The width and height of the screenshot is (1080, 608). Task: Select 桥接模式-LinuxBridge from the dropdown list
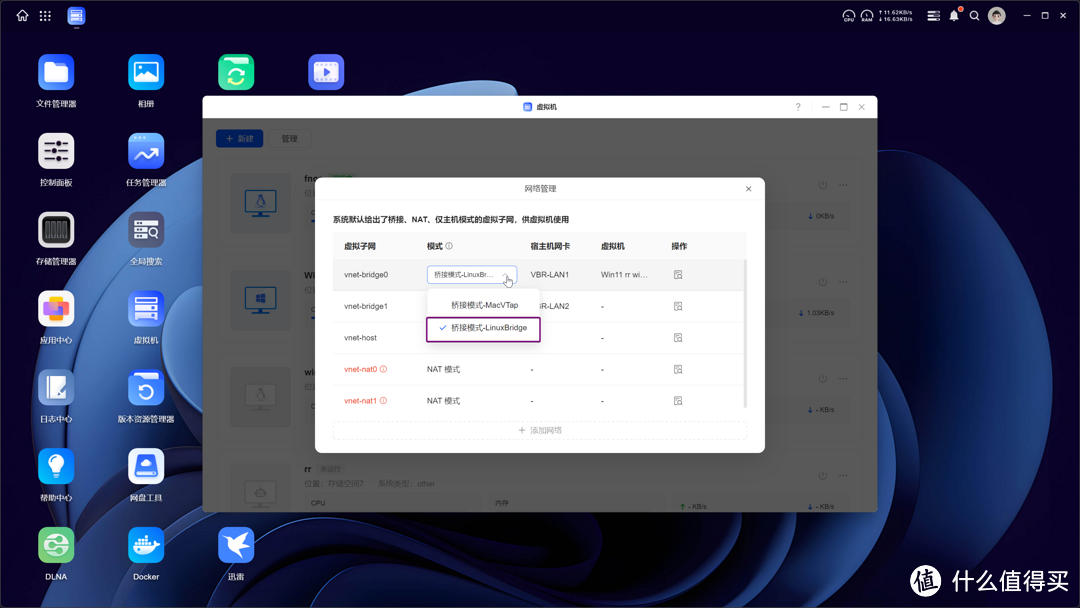(489, 328)
